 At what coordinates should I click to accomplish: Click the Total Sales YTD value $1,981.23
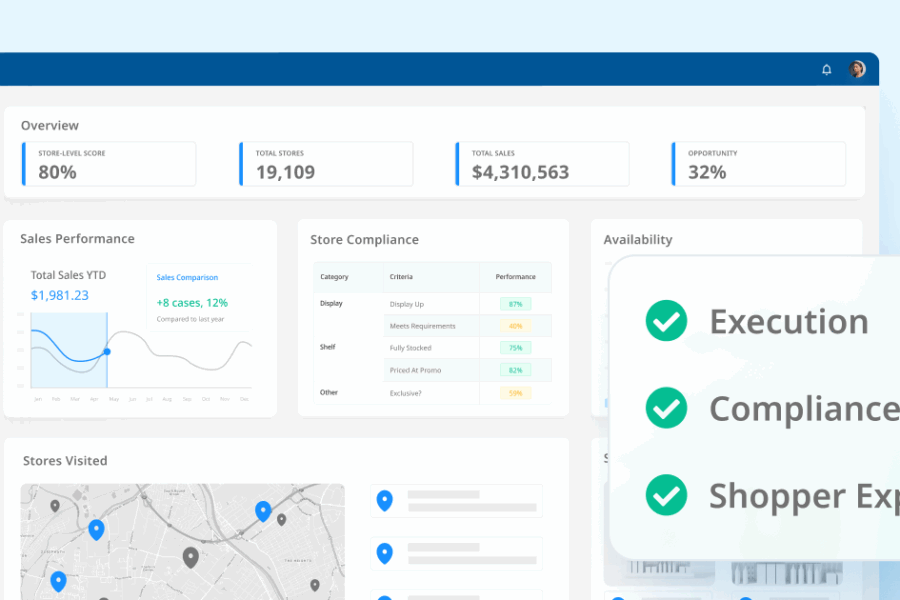(60, 295)
